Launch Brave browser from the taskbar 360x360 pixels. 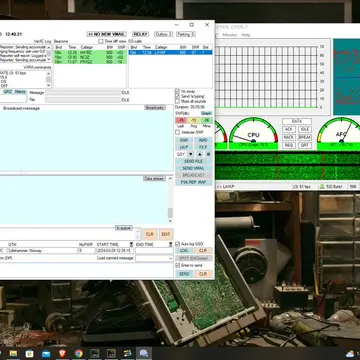(x=62, y=353)
